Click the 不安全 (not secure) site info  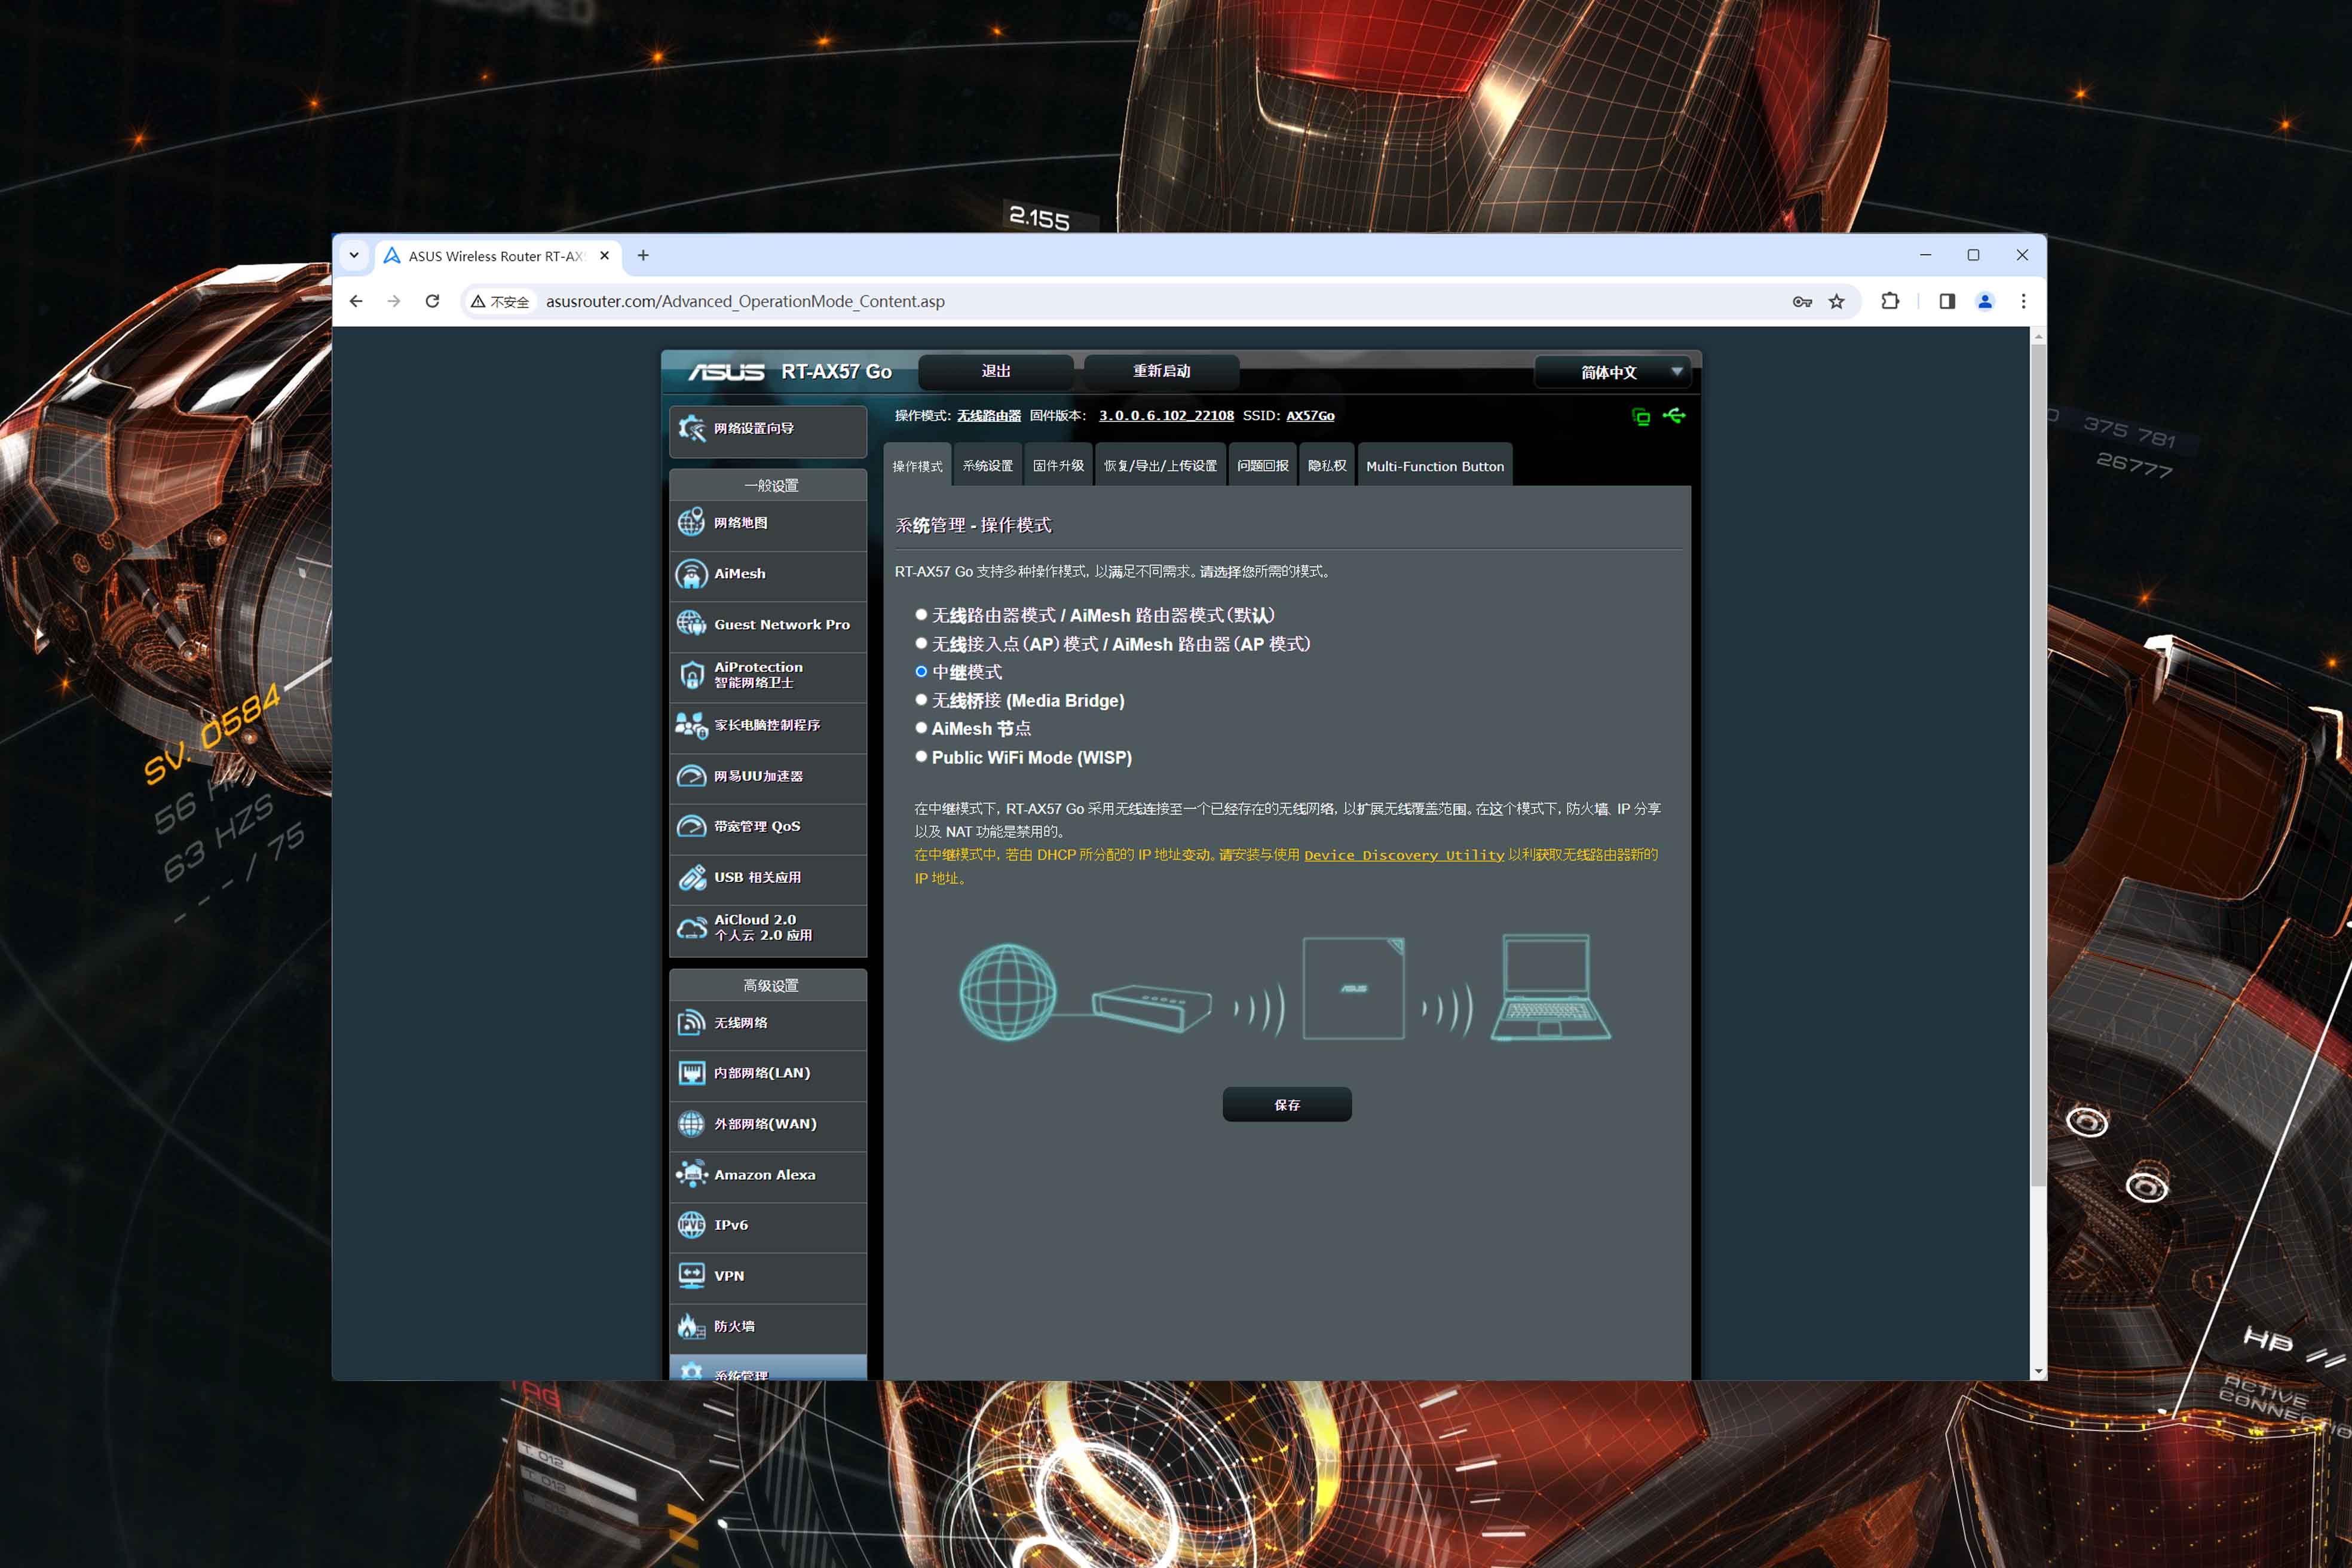coord(500,301)
